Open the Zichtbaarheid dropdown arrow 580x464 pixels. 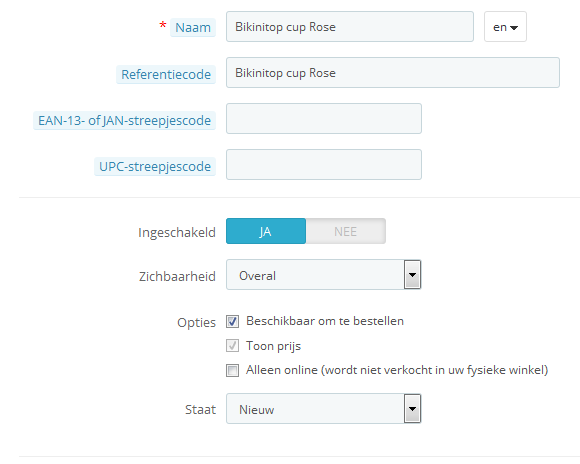pos(412,275)
